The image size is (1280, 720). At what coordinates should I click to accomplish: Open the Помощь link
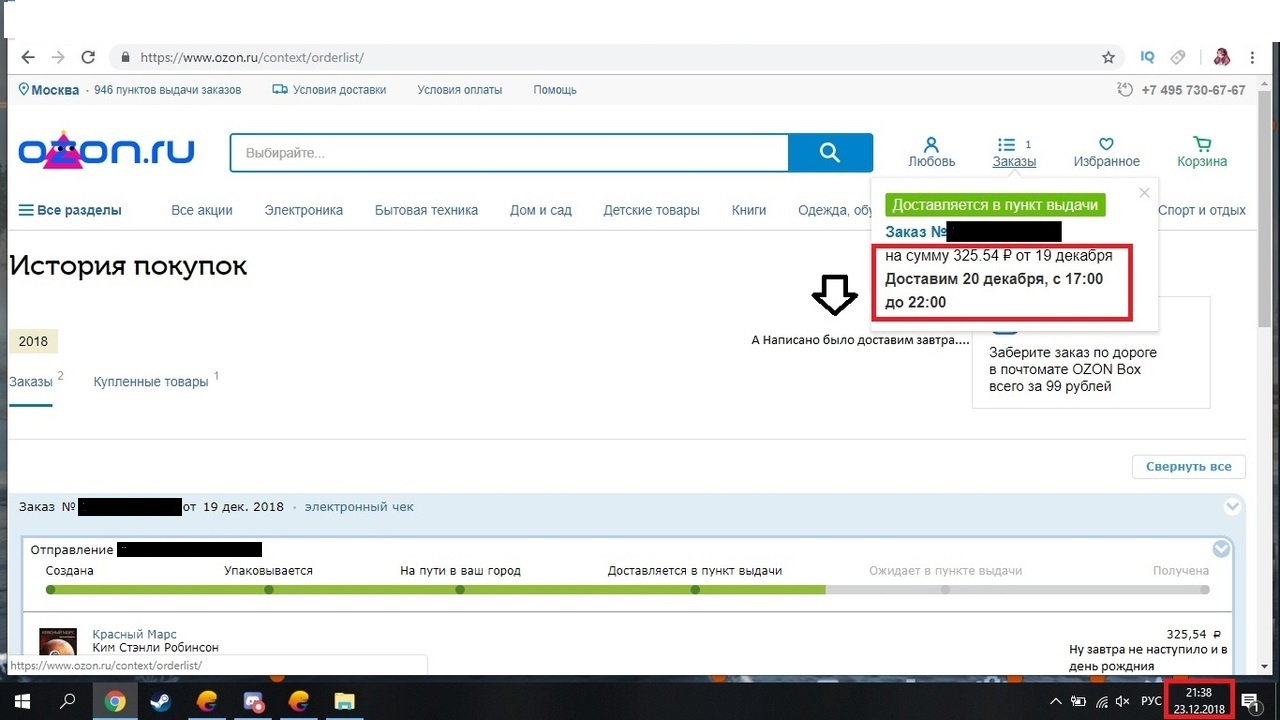555,90
